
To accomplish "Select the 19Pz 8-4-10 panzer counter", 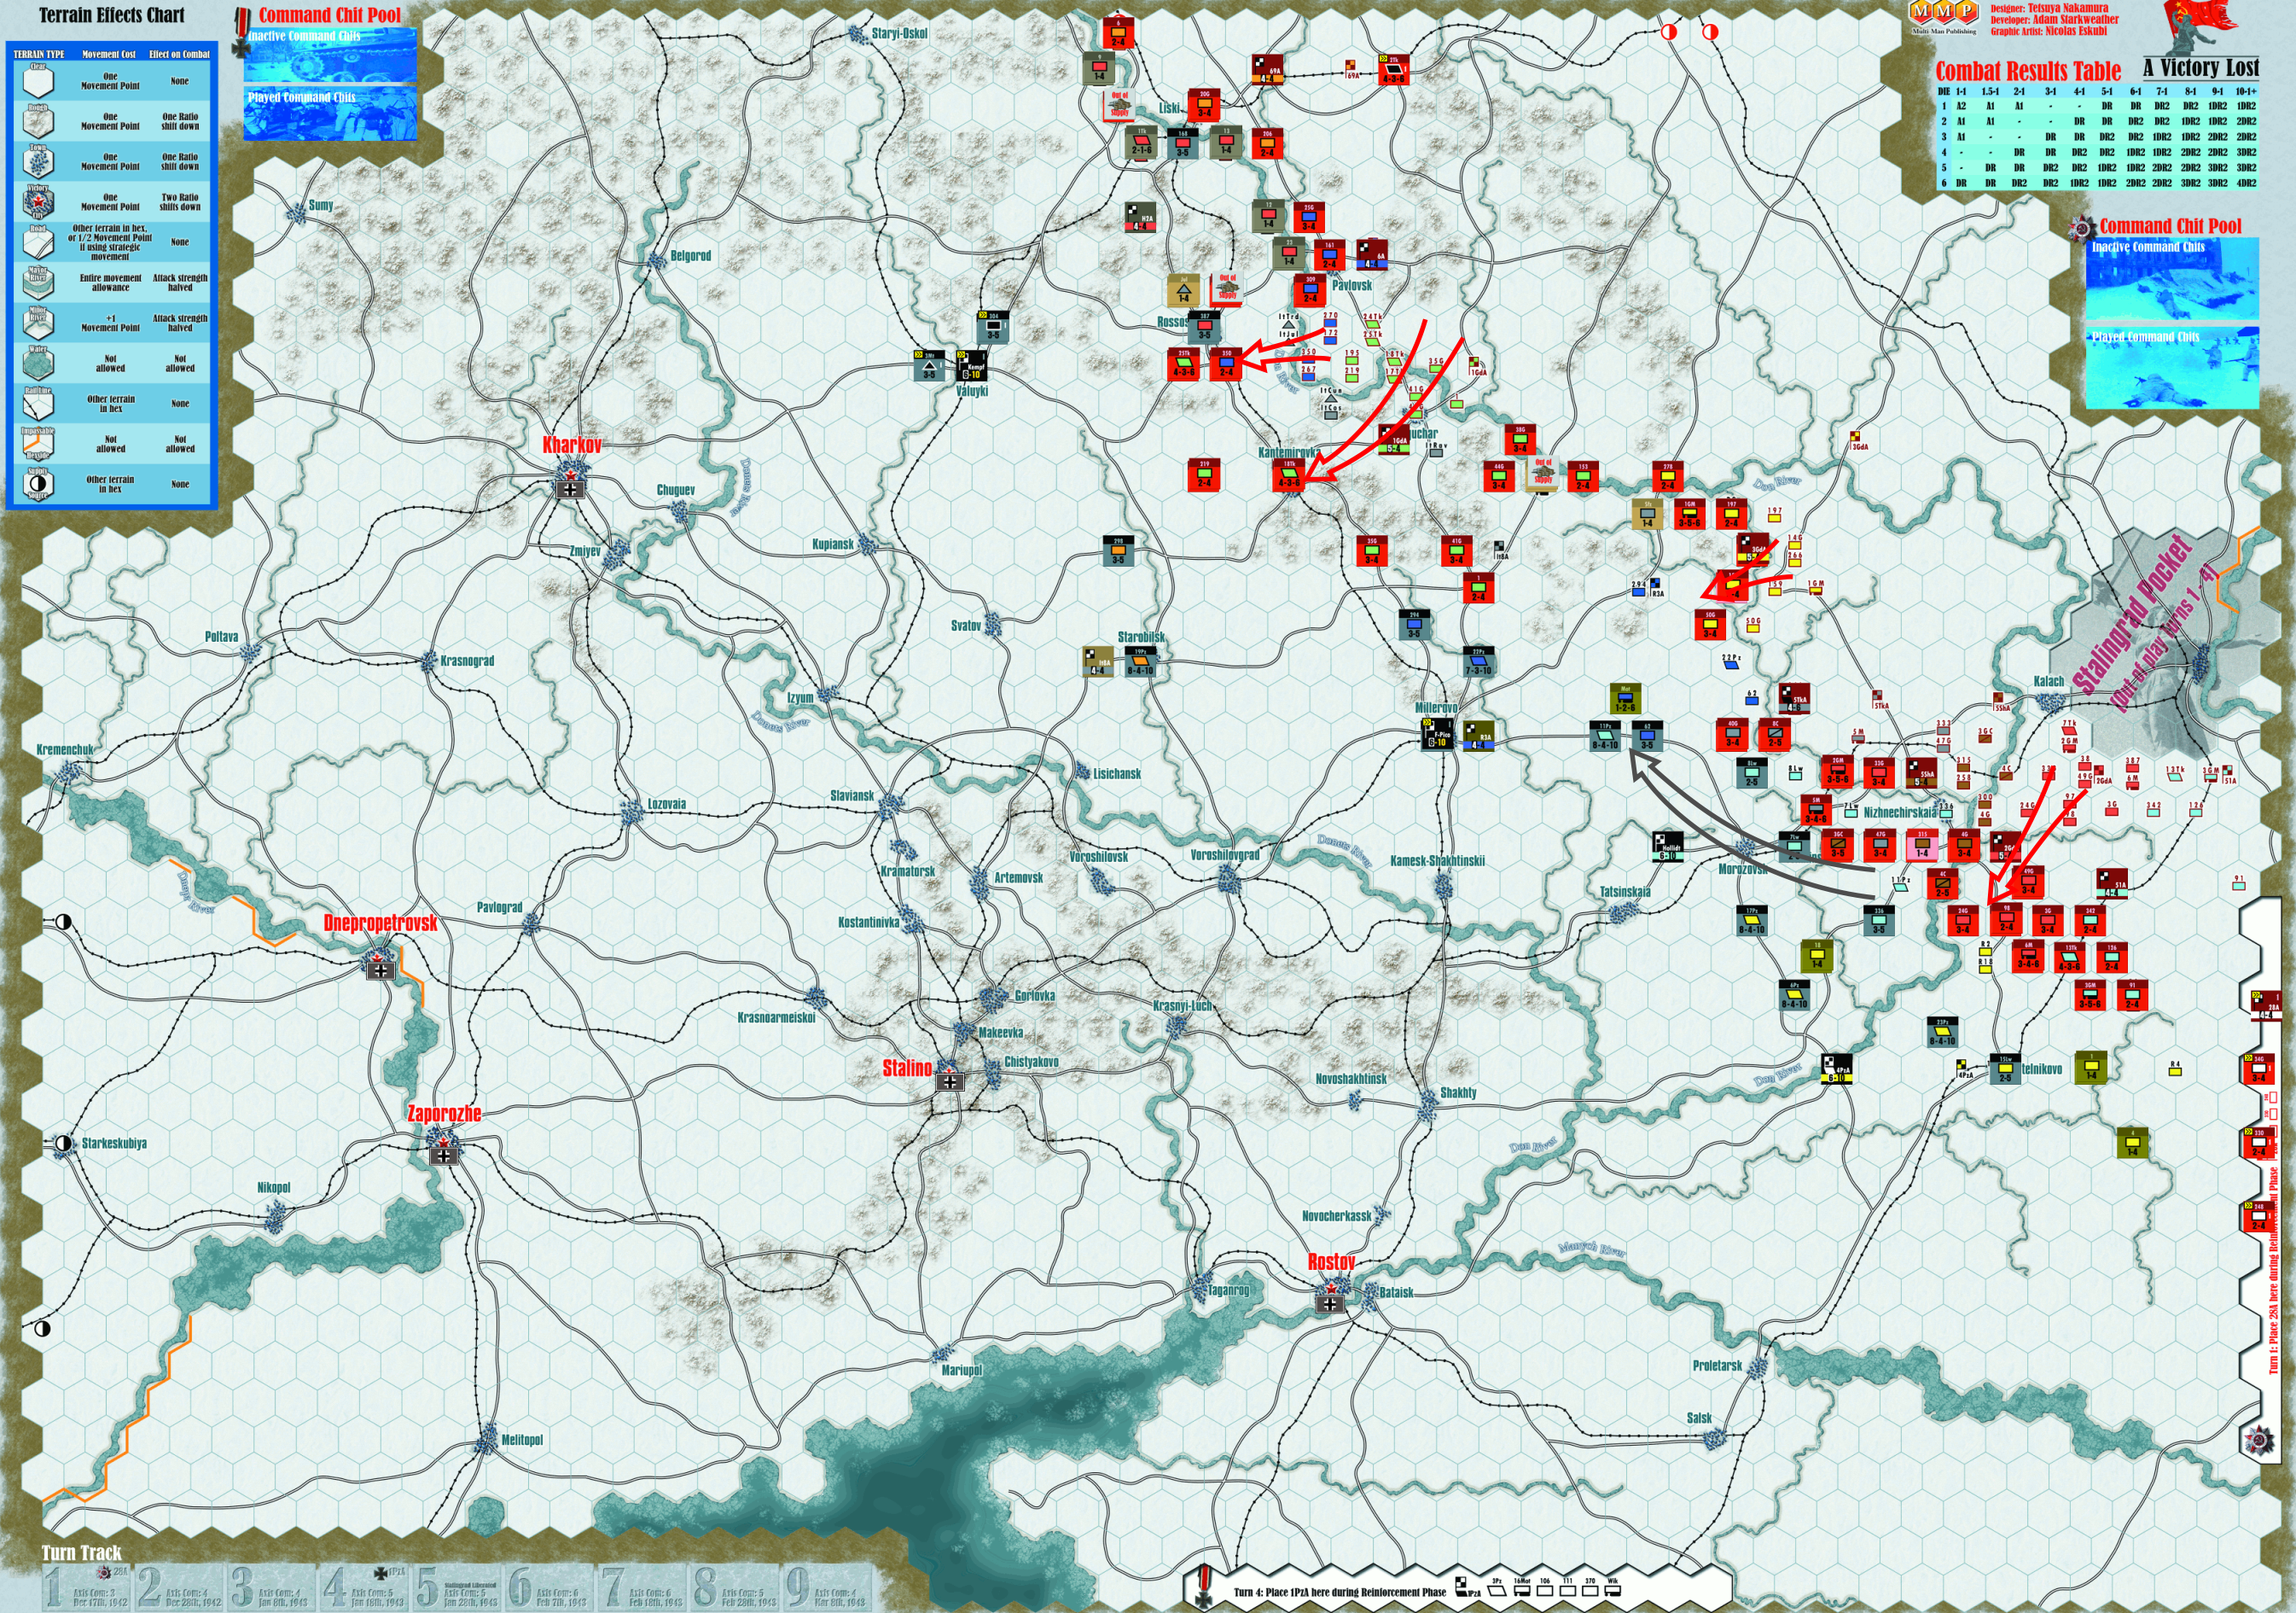I will (1140, 662).
